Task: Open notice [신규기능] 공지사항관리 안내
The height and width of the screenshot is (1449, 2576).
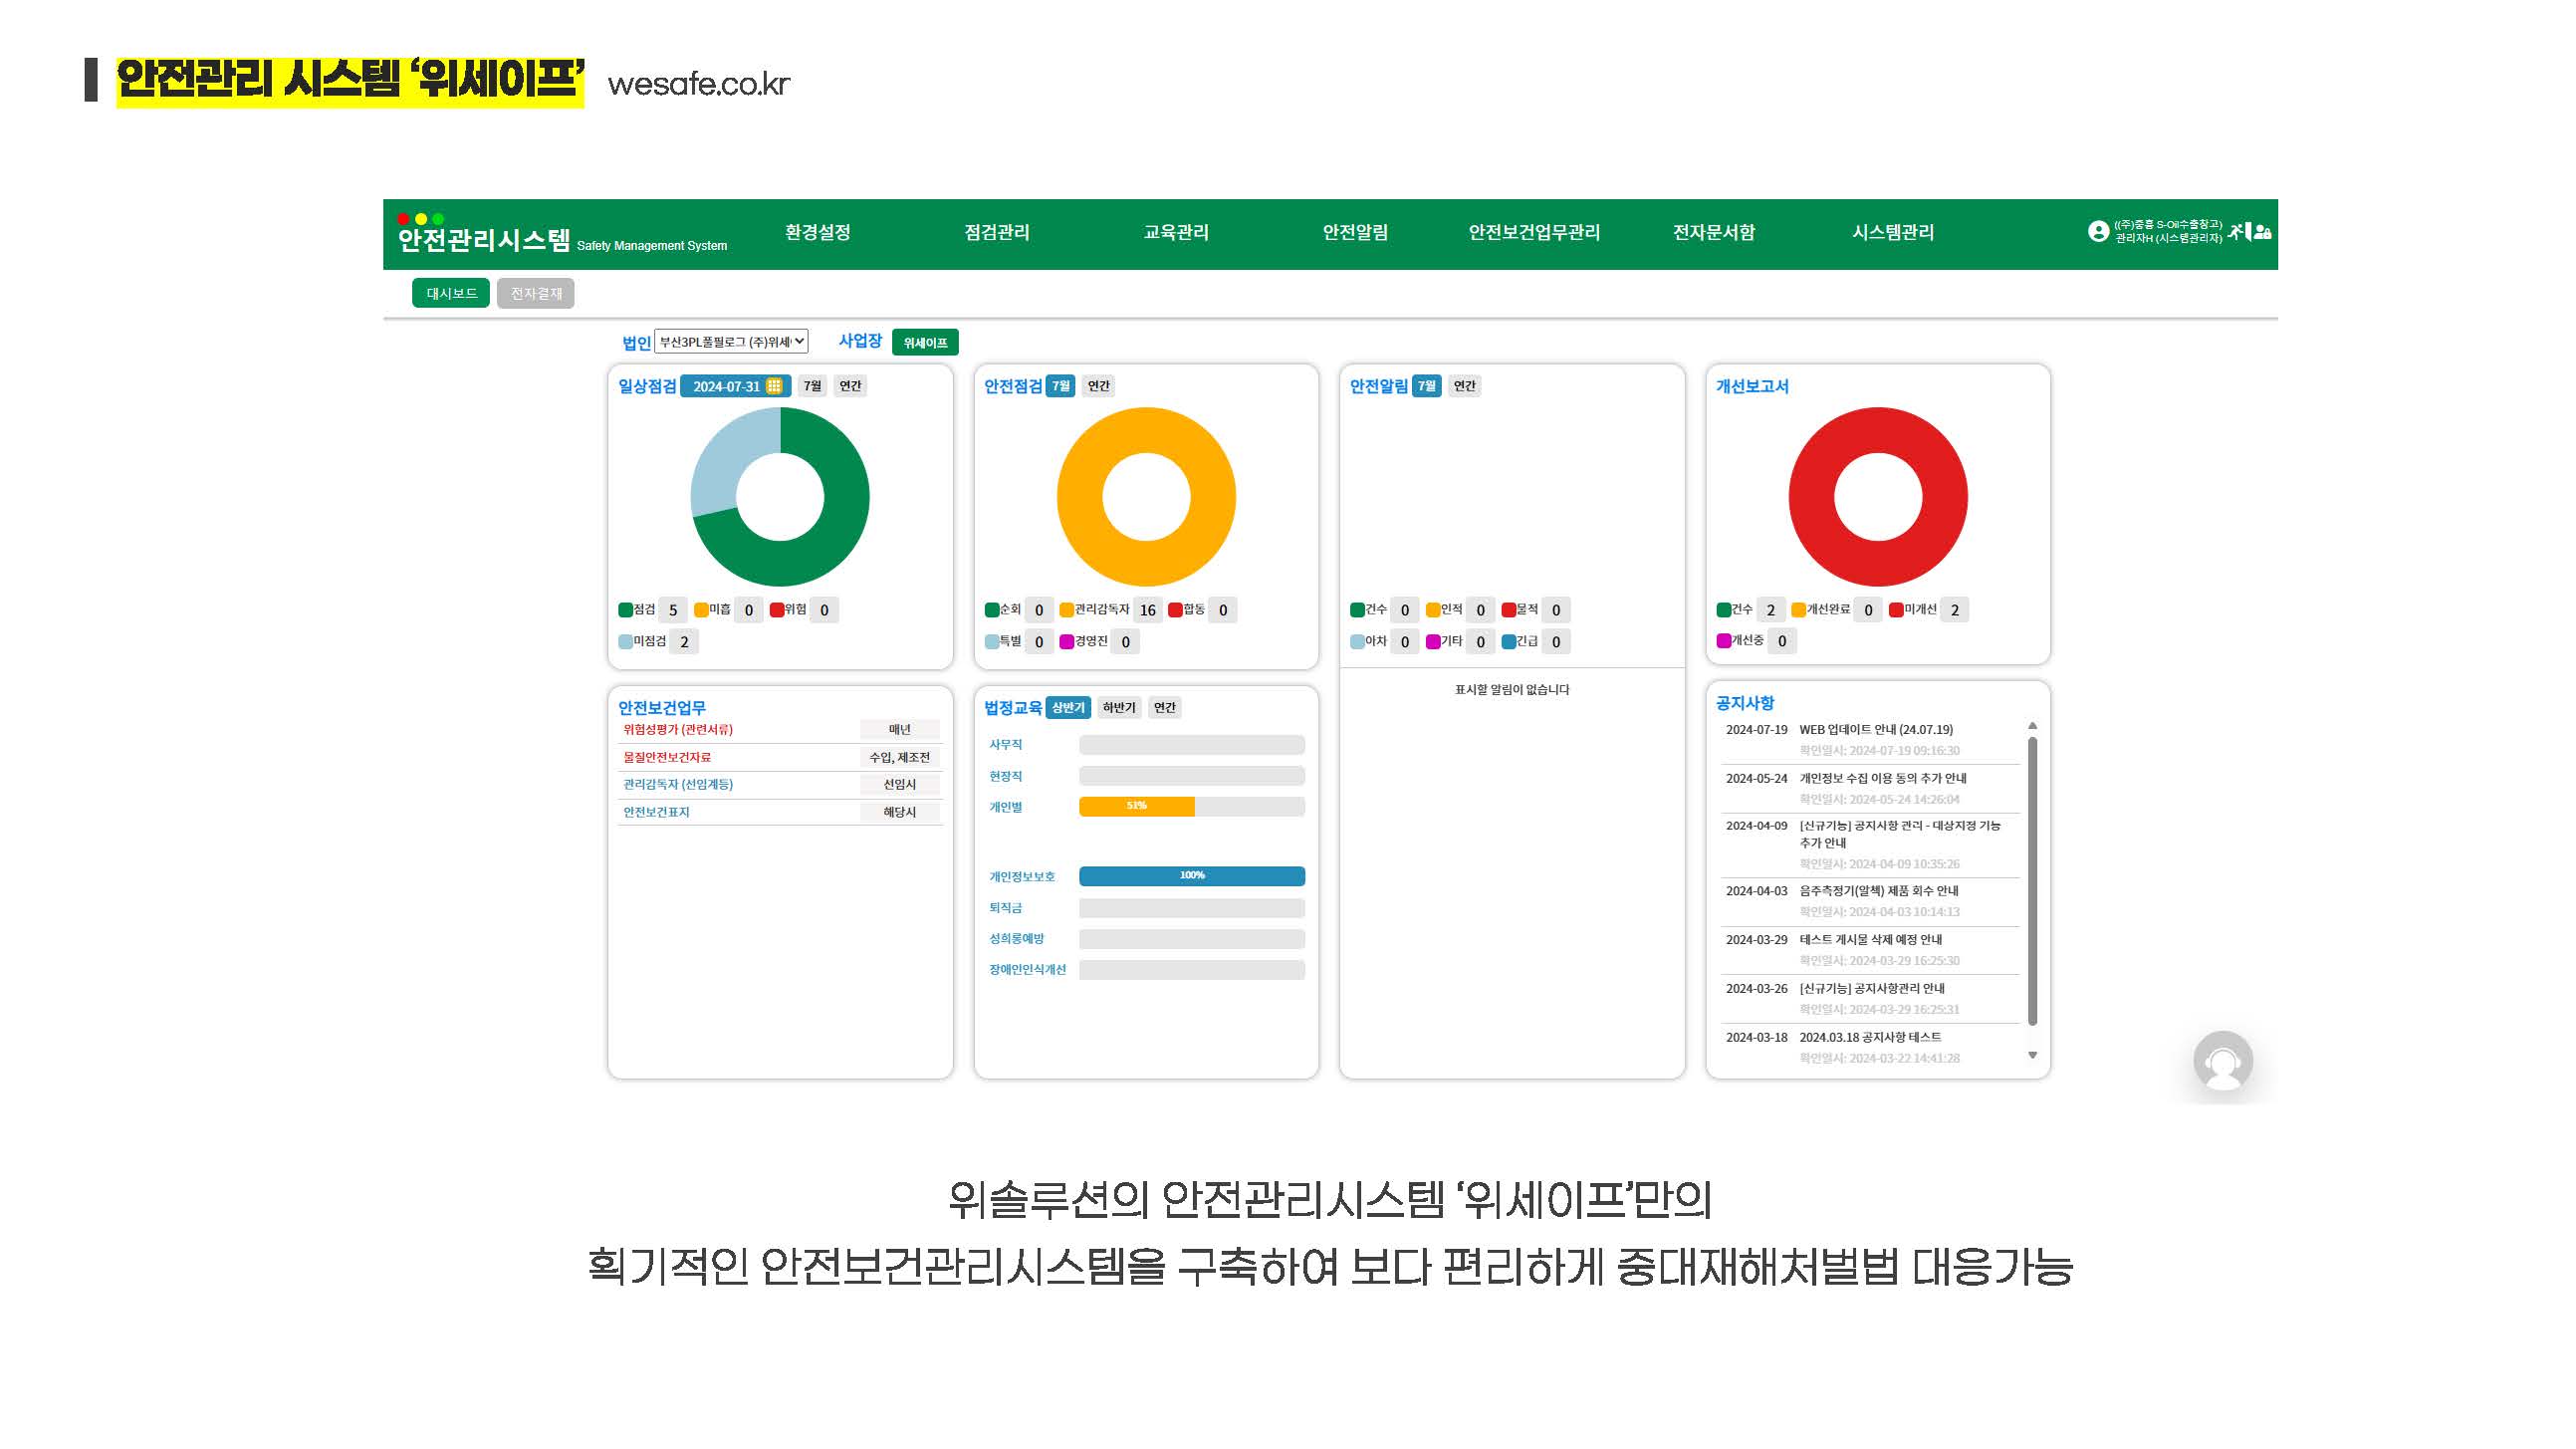Action: pyautogui.click(x=1872, y=989)
